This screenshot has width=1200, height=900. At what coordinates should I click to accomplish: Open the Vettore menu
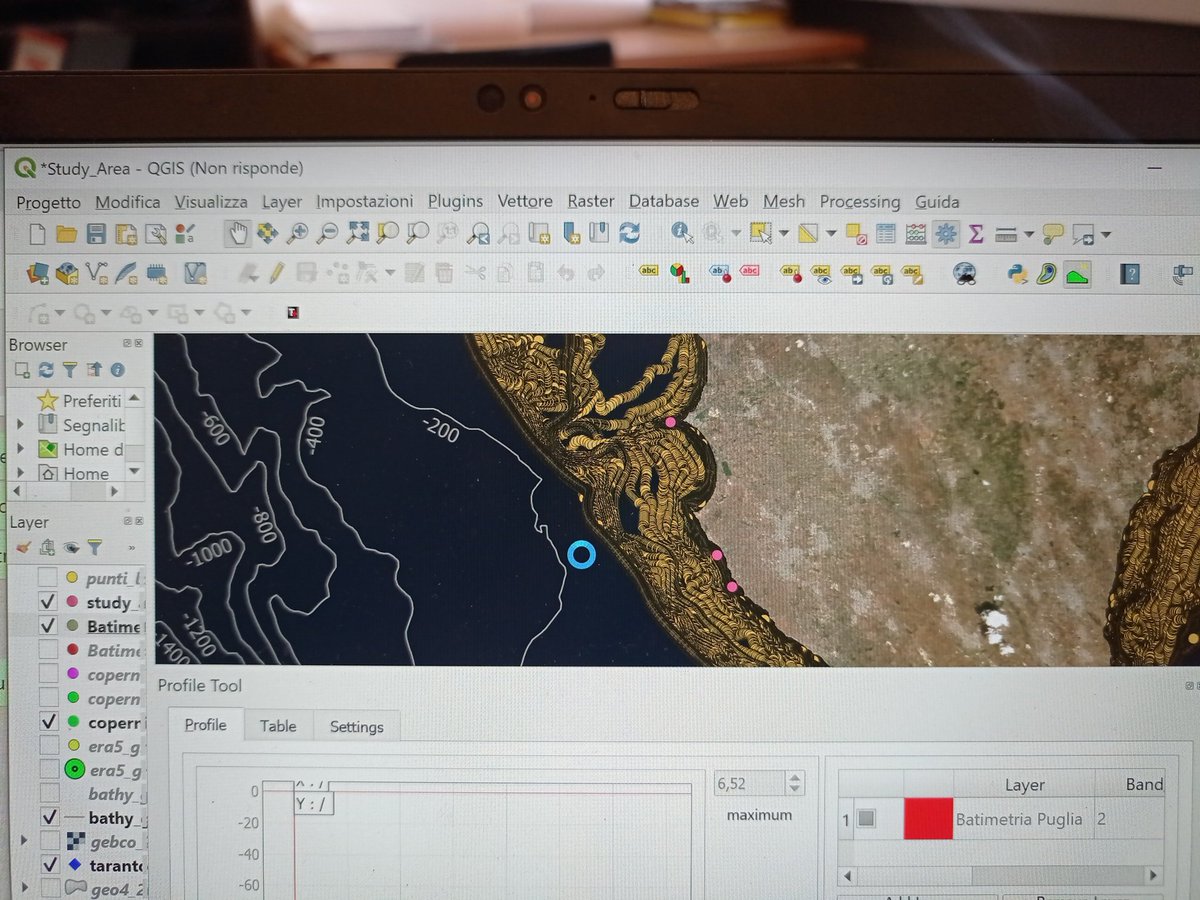tap(525, 201)
